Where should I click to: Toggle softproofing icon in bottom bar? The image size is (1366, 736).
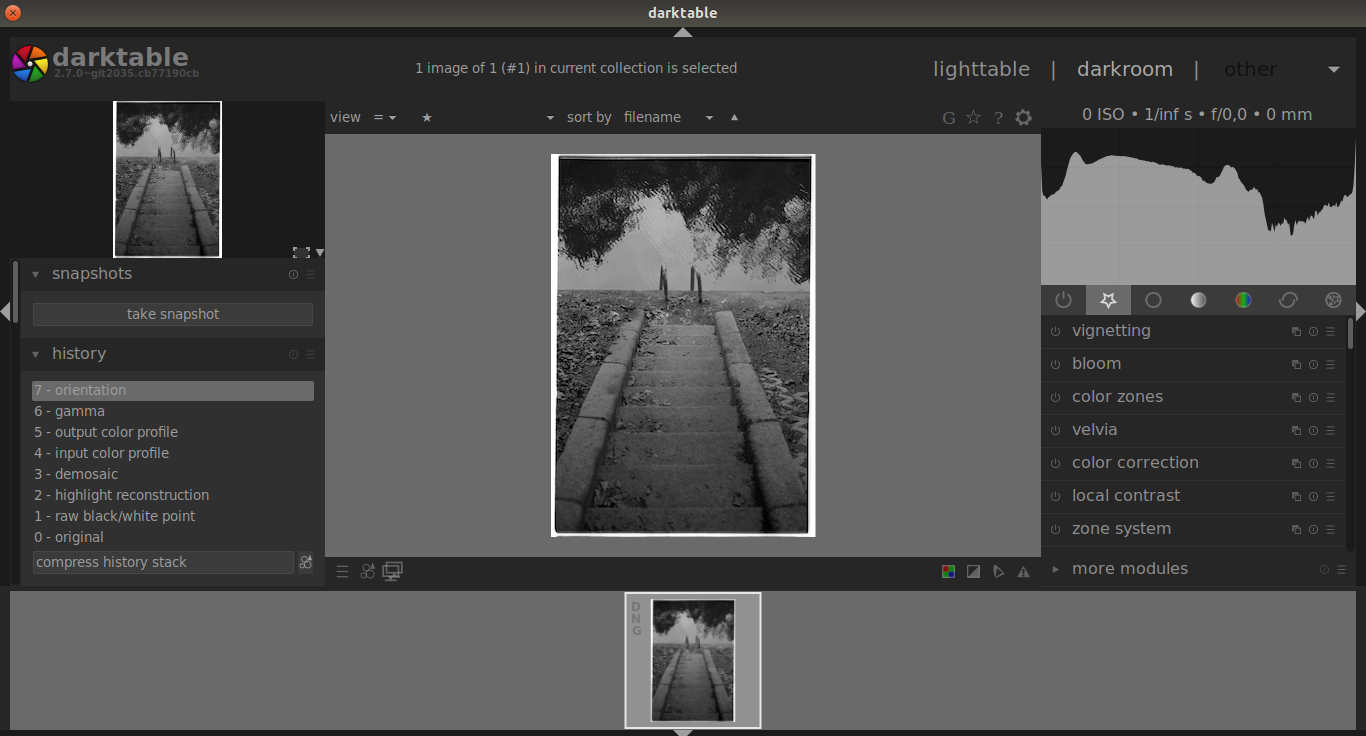pyautogui.click(x=998, y=572)
